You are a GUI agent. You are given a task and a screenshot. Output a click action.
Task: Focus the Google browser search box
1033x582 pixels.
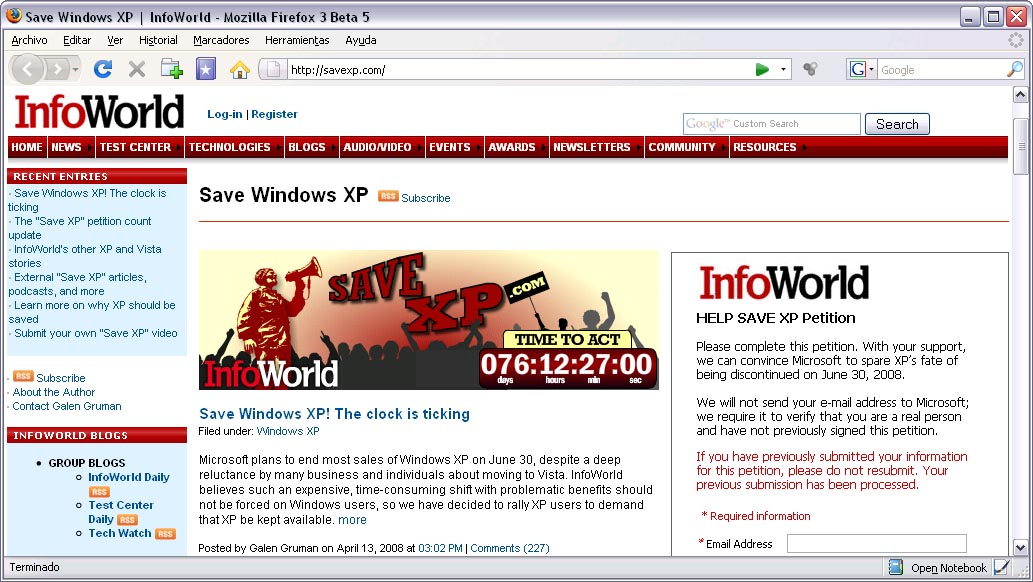(942, 70)
